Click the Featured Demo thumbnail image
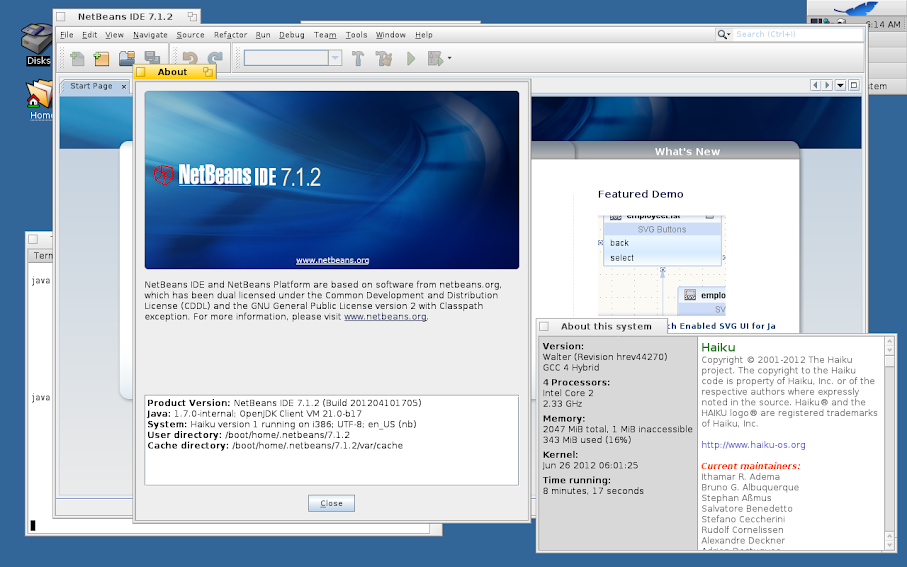 point(662,266)
